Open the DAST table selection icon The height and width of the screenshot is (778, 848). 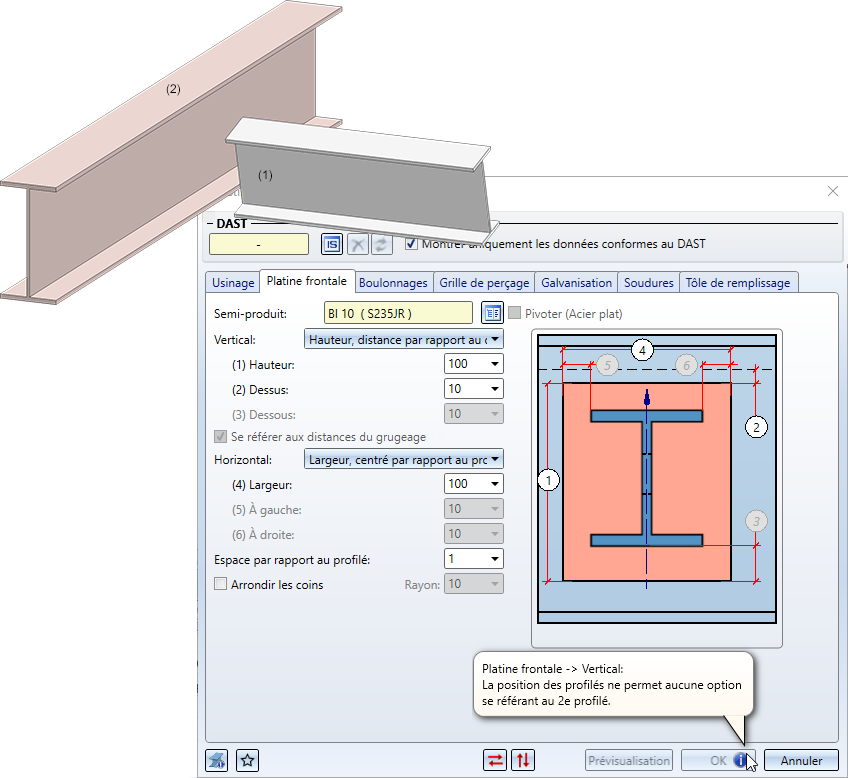(331, 244)
